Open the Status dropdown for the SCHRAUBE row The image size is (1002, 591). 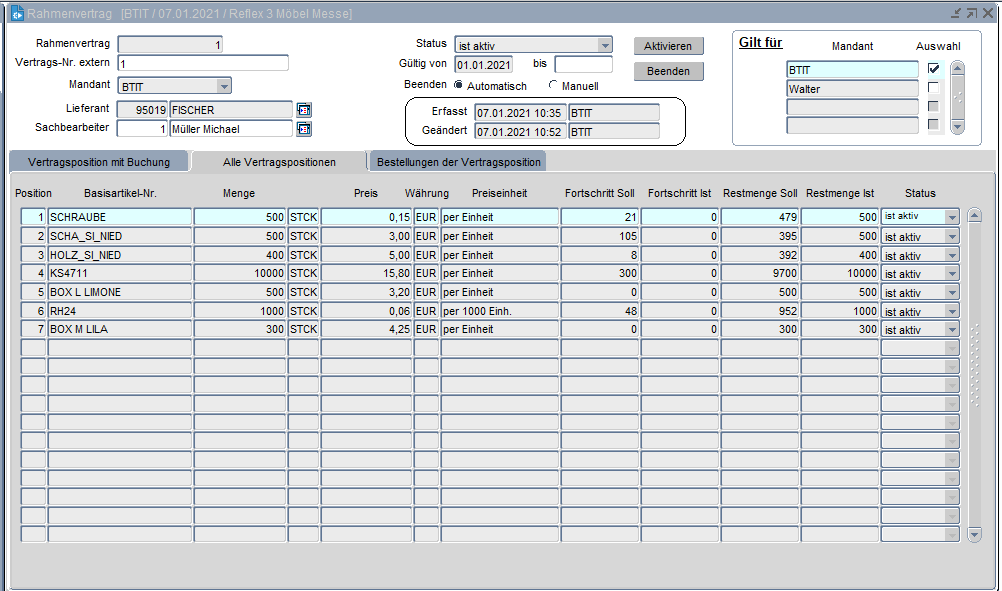tap(951, 217)
